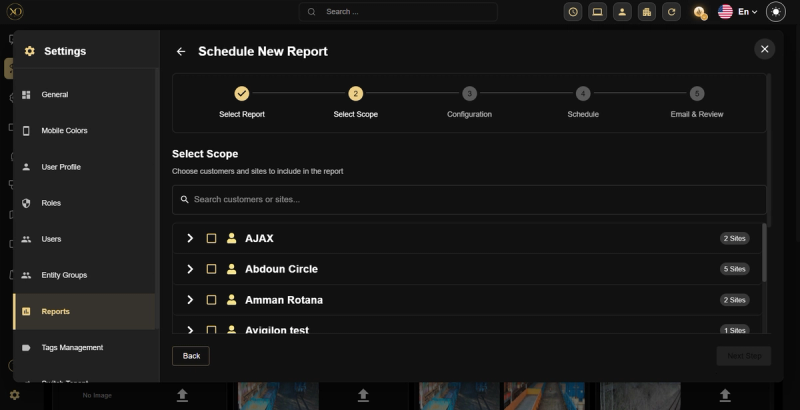This screenshot has width=800, height=410.
Task: Click the 5 Sites badge on Abdoun Circle
Action: click(735, 269)
